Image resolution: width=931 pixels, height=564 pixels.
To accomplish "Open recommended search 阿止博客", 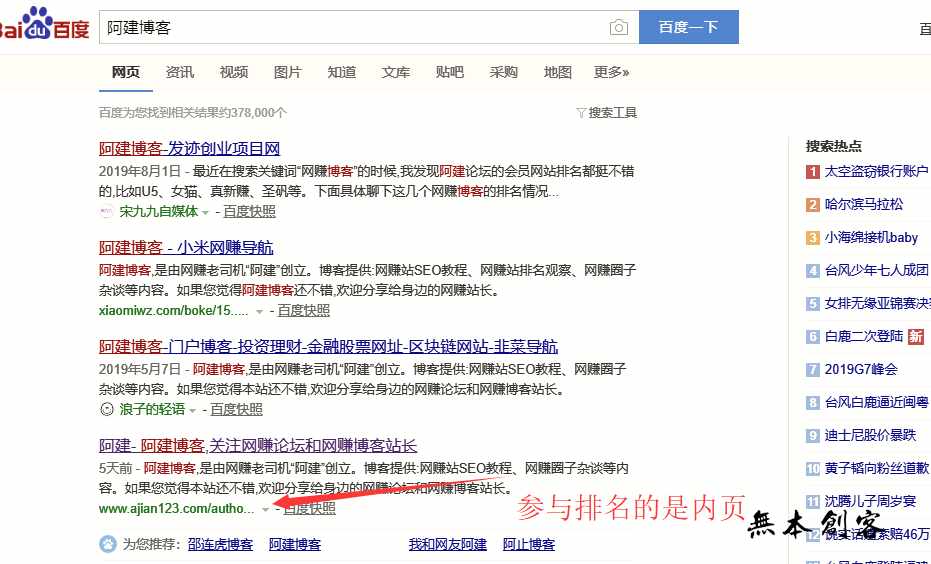I will (529, 544).
